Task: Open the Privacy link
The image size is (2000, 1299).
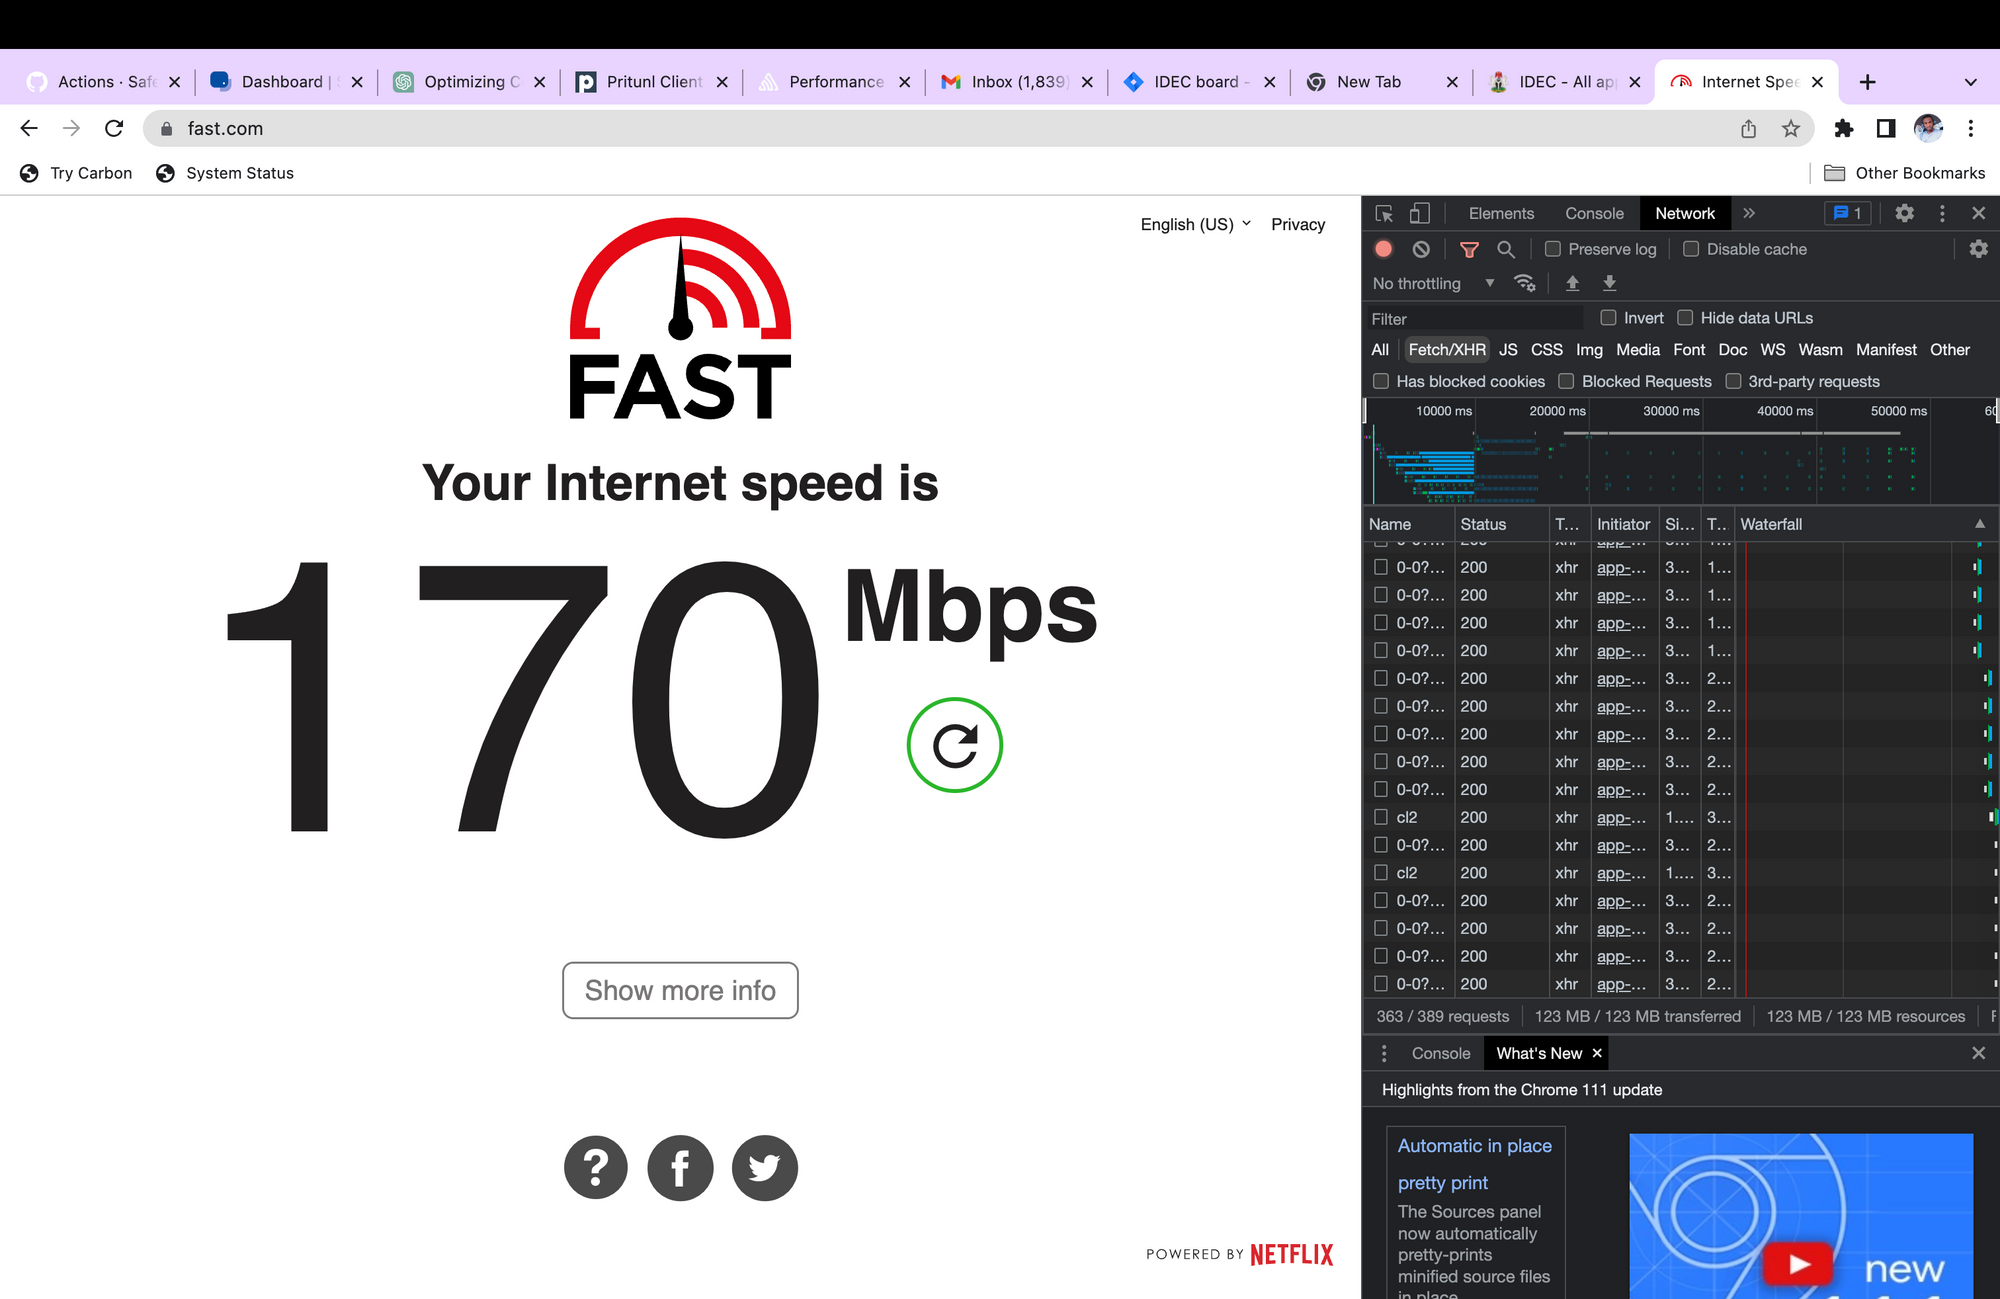Action: (x=1298, y=224)
